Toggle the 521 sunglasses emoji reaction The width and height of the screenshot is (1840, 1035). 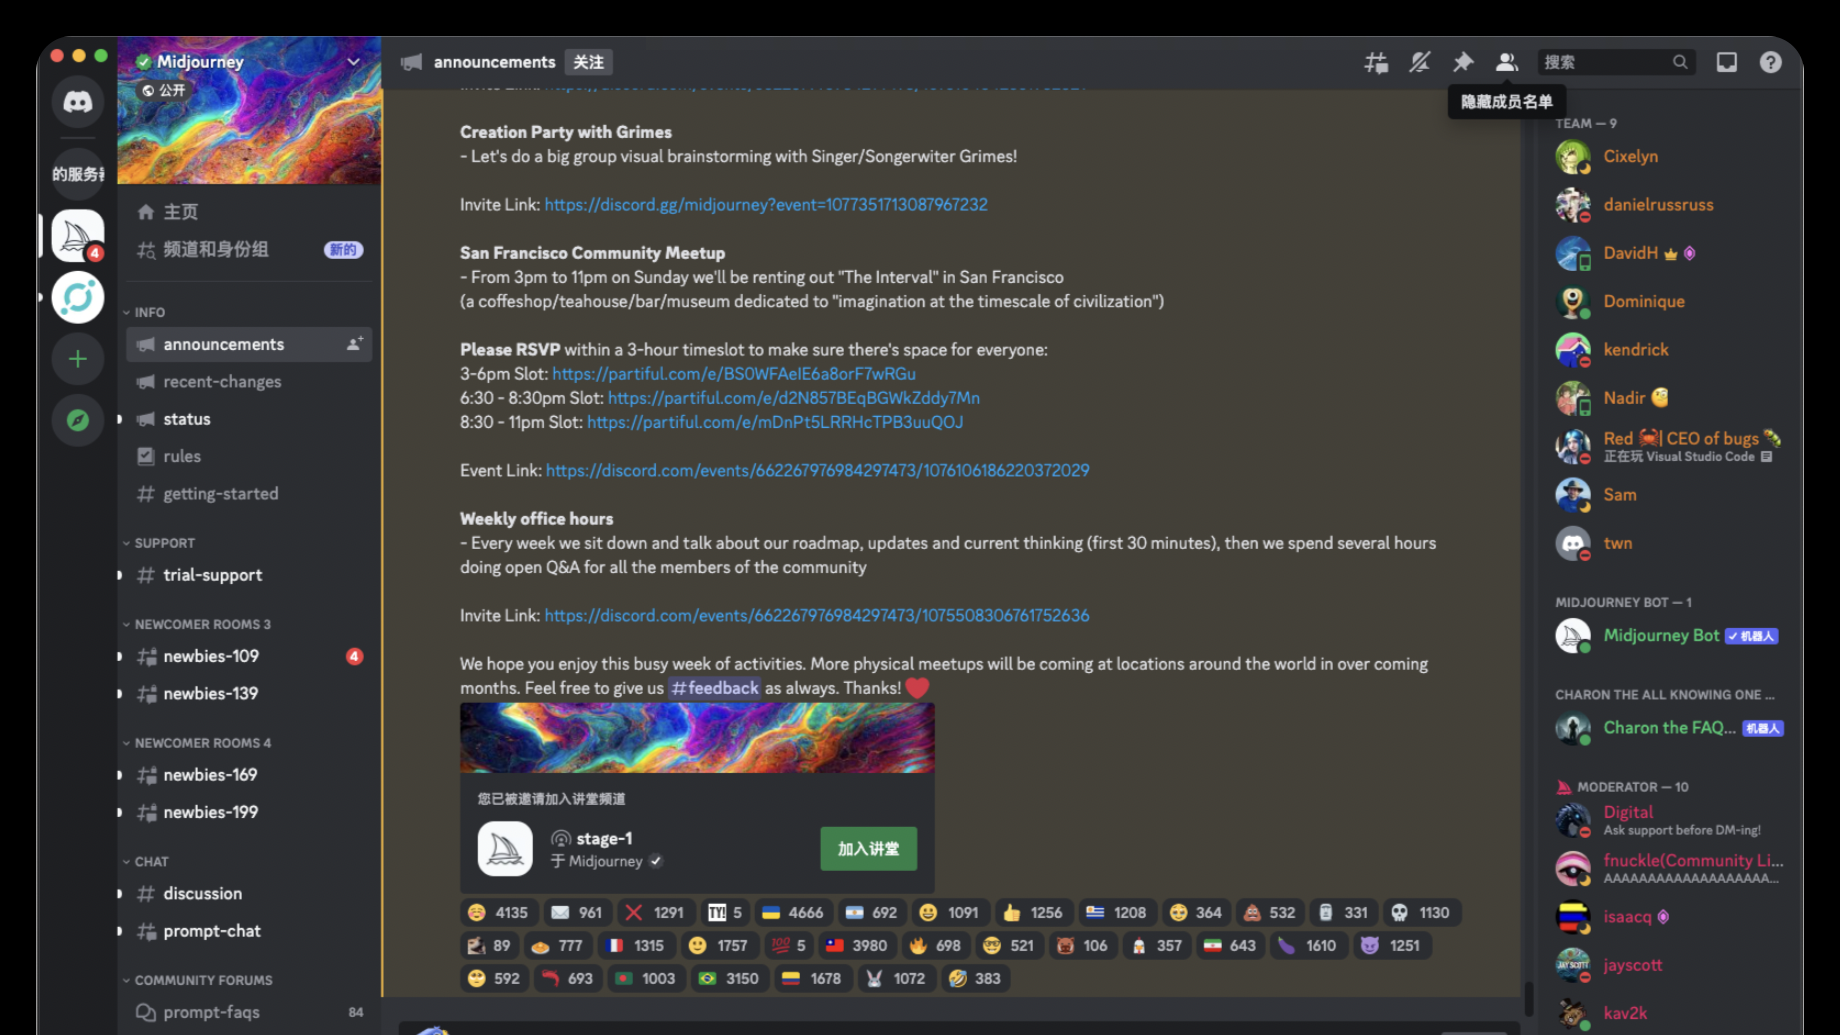tap(1009, 945)
